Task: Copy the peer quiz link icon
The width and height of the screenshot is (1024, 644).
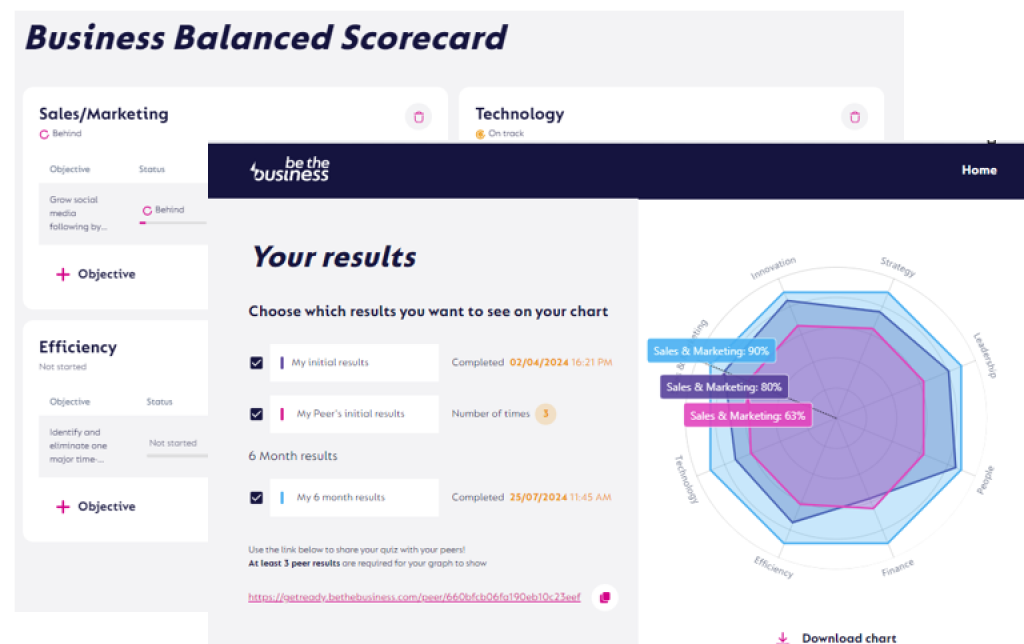Action: coord(604,597)
